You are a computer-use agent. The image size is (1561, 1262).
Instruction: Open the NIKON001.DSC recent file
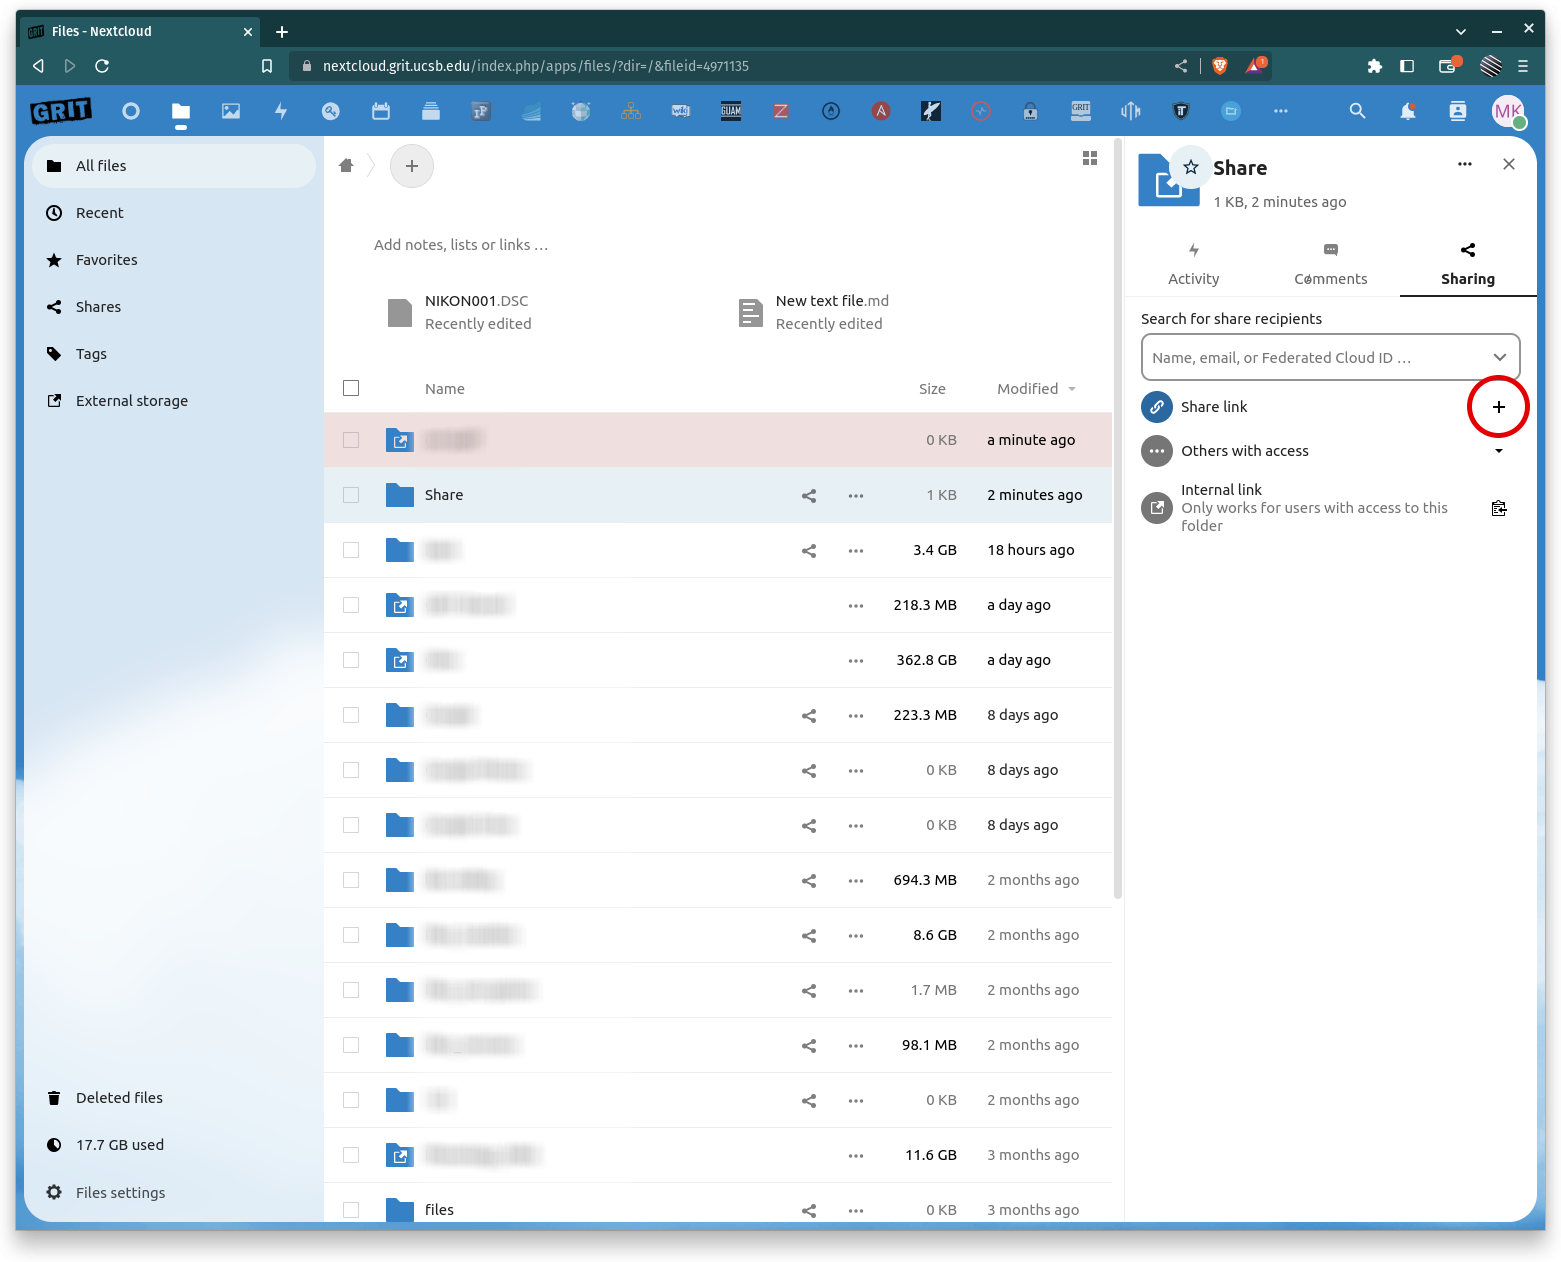point(460,312)
